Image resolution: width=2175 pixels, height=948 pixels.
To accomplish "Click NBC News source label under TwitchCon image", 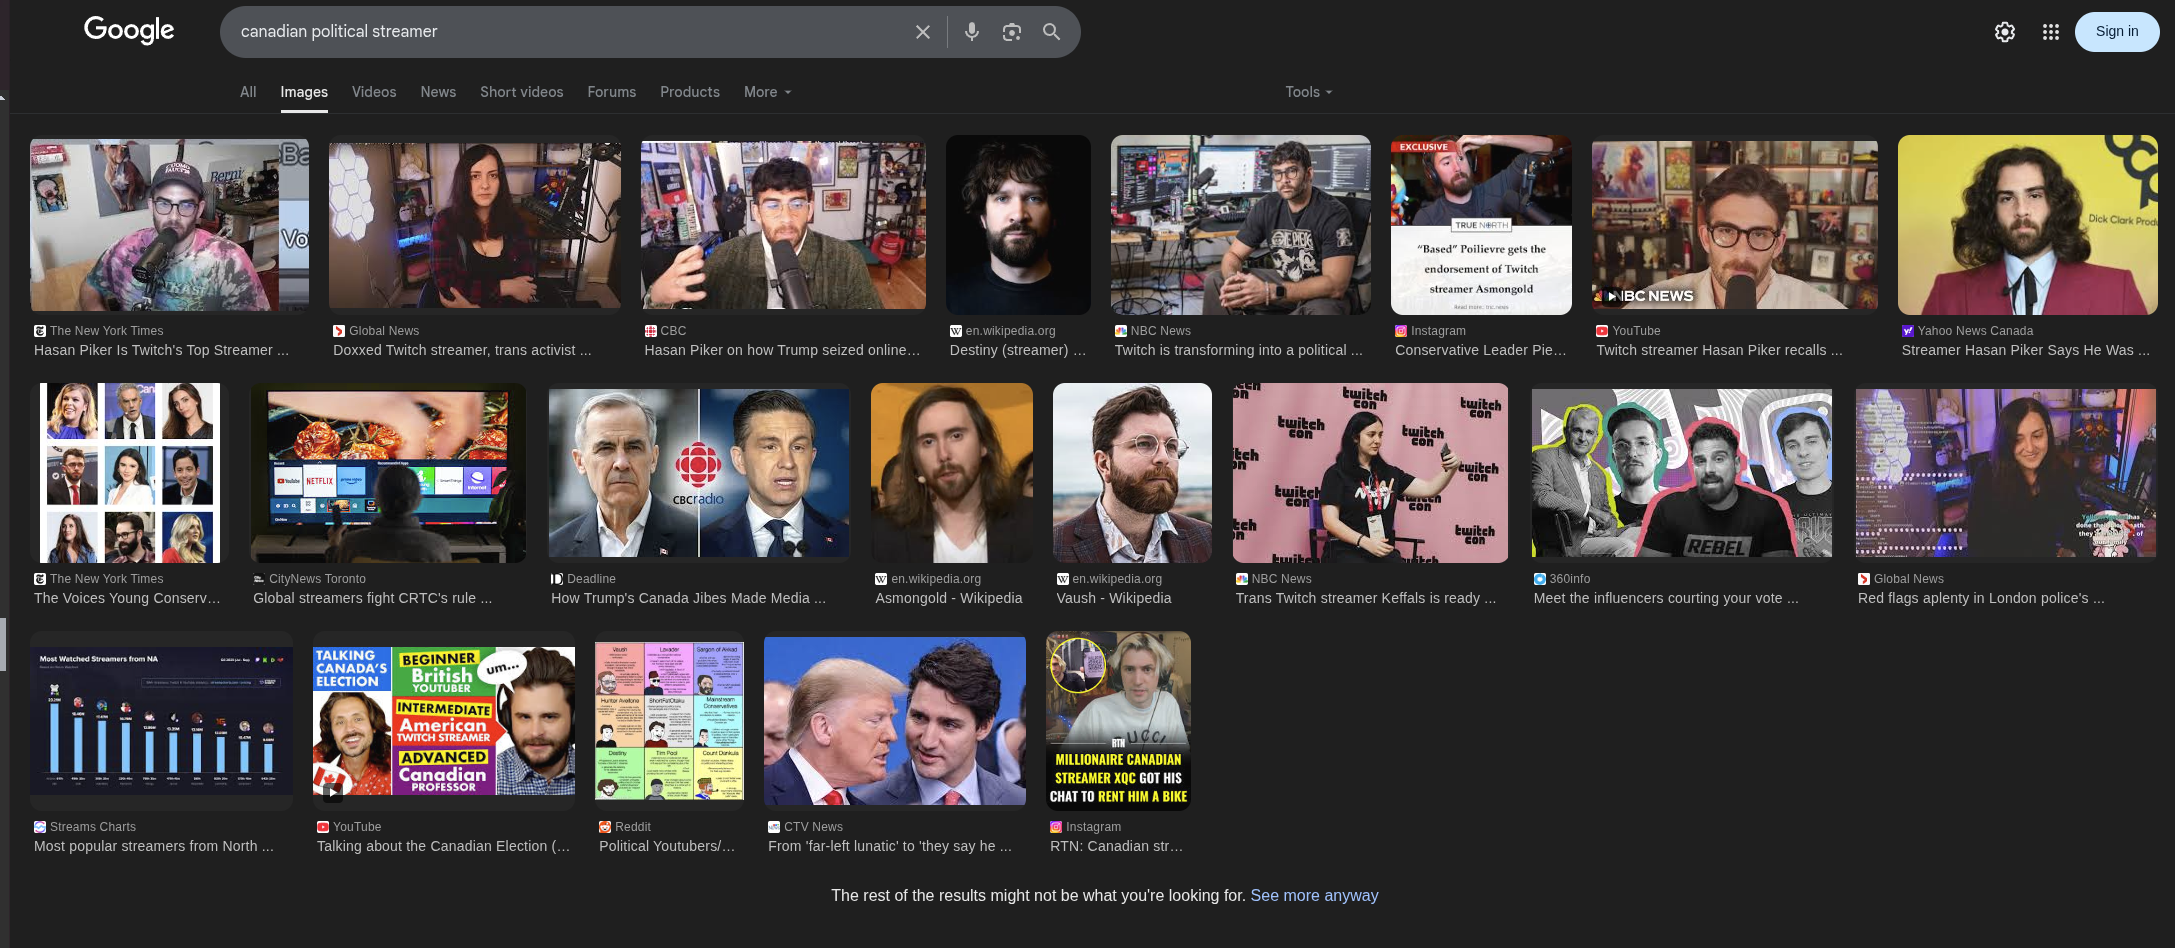I will click(x=1281, y=579).
